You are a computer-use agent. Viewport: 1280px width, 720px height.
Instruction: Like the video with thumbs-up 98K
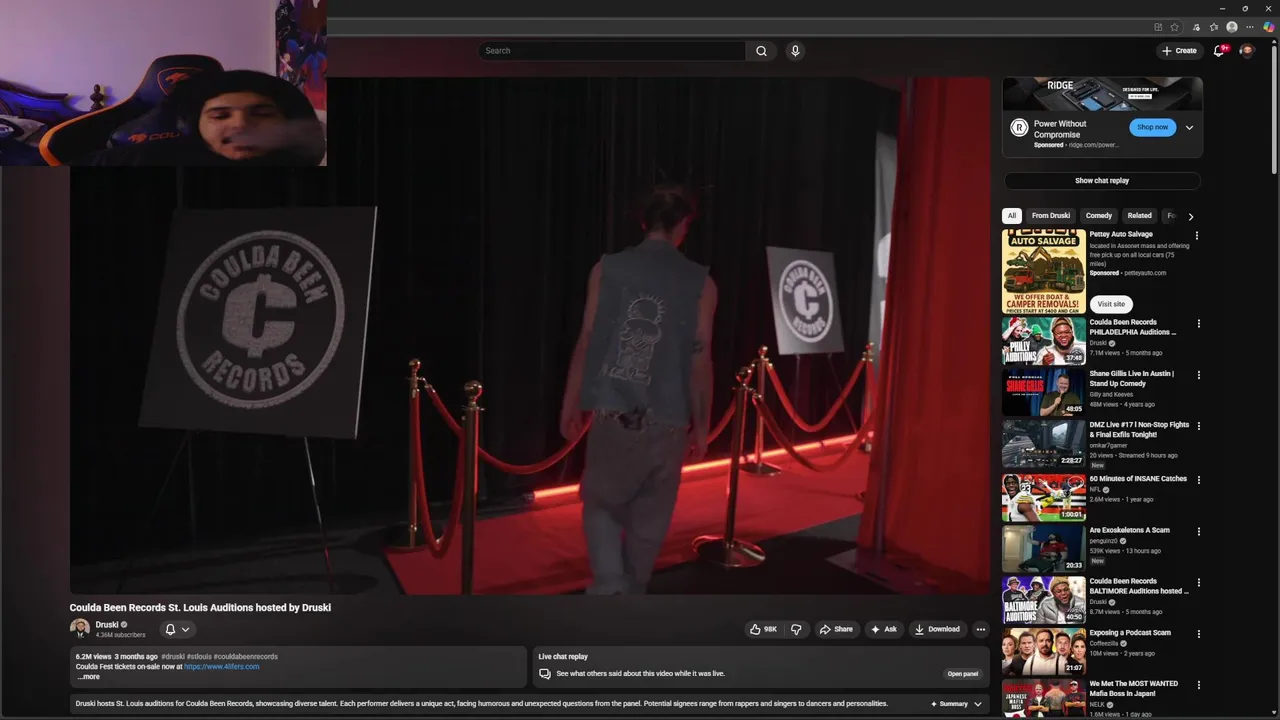[763, 629]
